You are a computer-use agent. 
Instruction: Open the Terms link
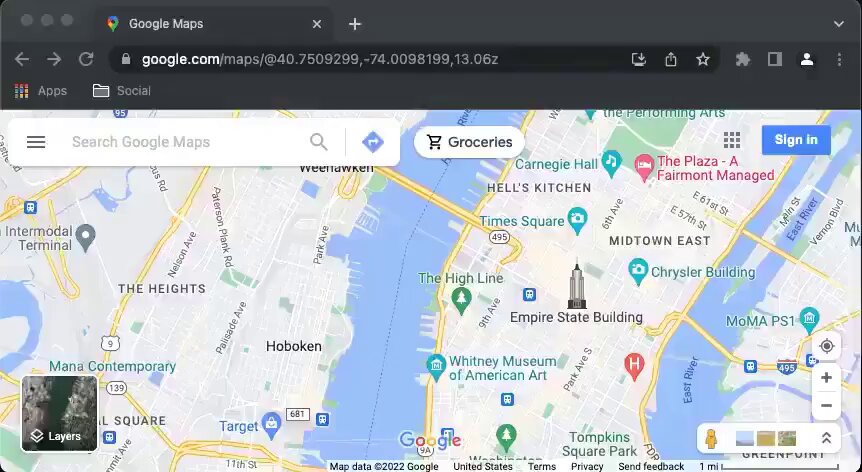coord(542,467)
